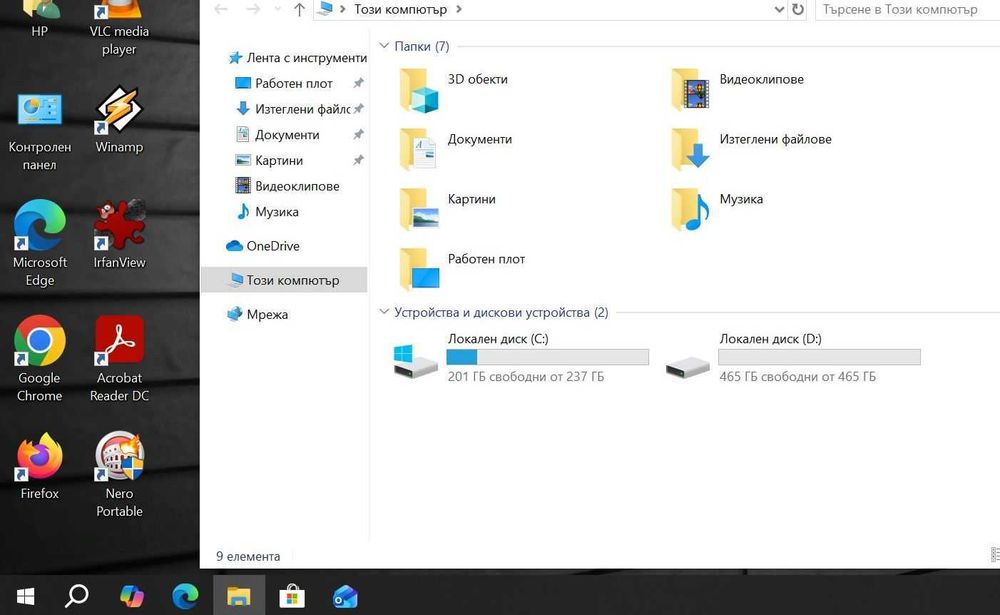Open address bar history dropdown

(x=779, y=10)
